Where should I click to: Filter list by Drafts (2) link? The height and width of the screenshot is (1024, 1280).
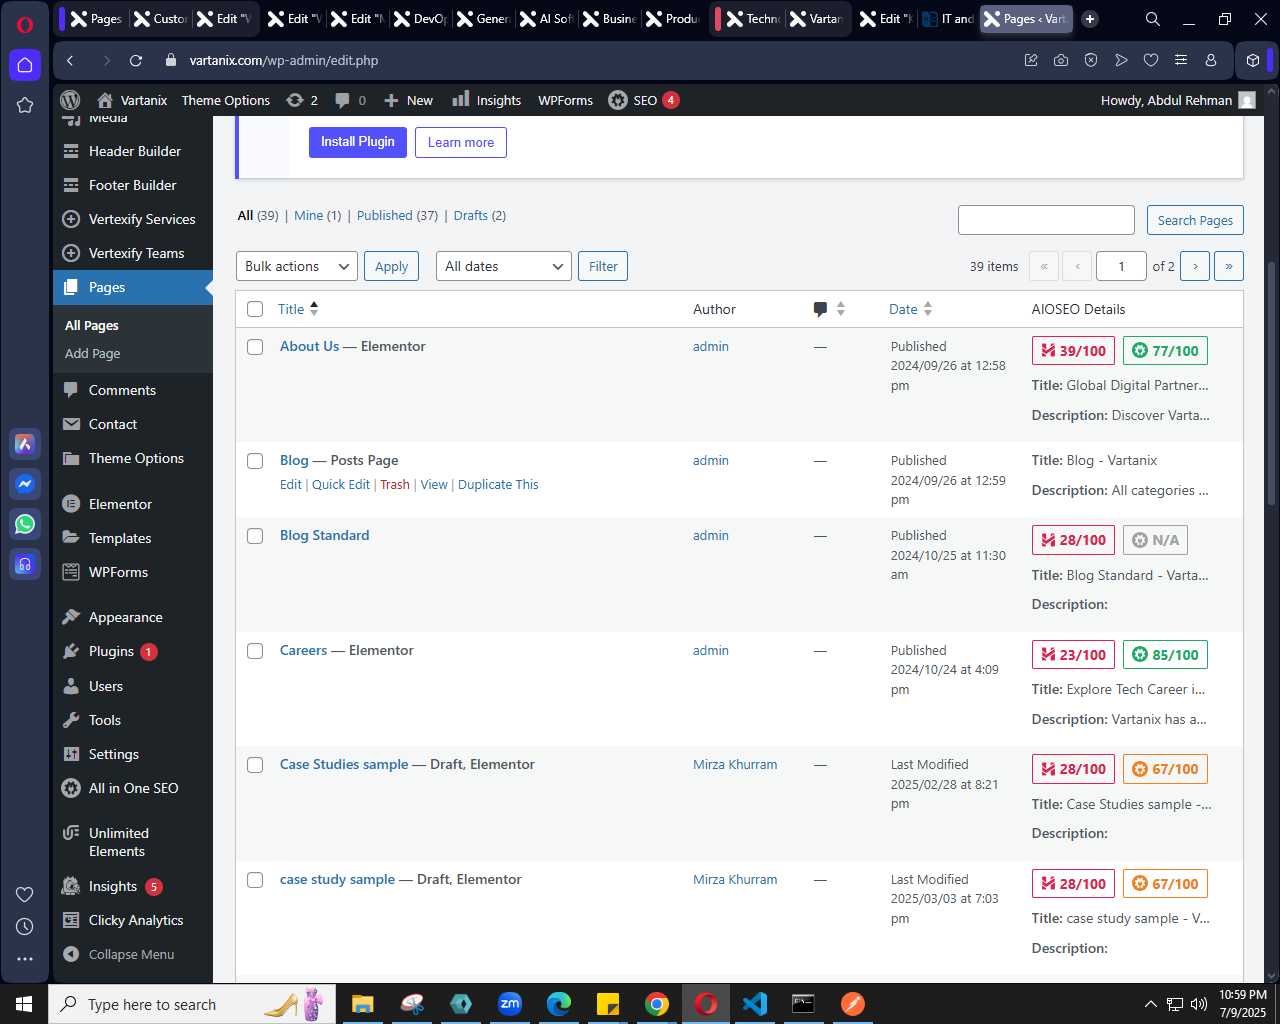480,215
